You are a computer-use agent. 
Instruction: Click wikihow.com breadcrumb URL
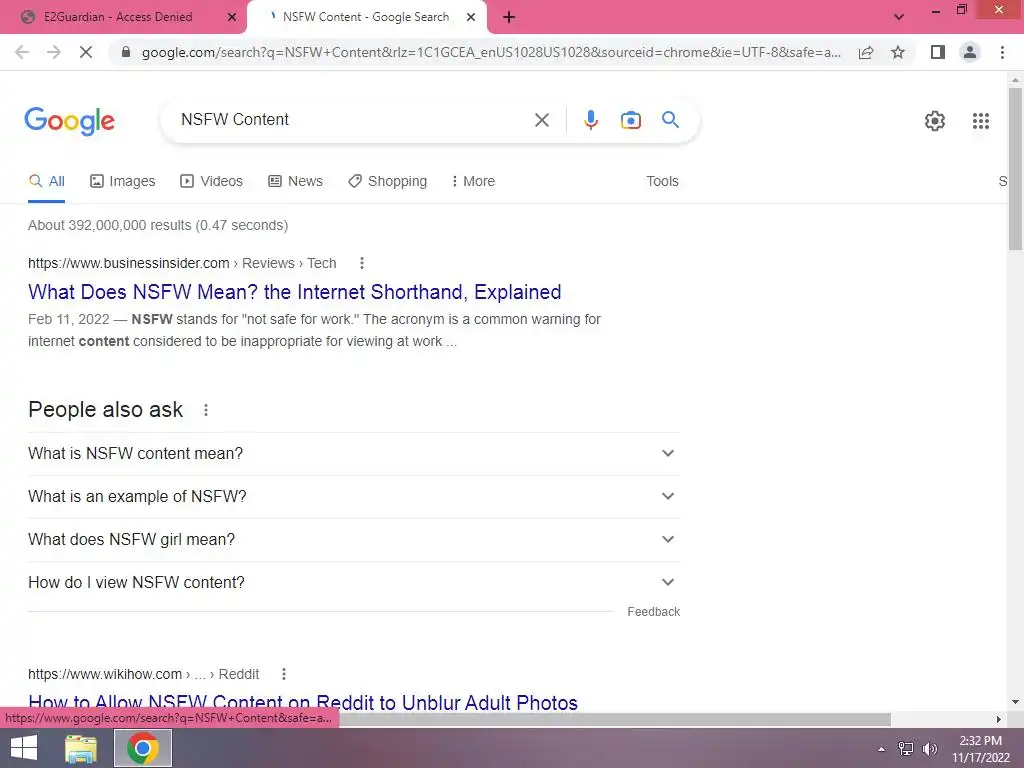(144, 674)
